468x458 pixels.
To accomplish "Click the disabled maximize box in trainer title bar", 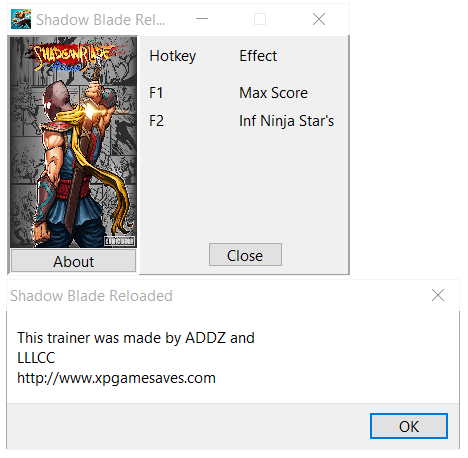I will pyautogui.click(x=260, y=19).
